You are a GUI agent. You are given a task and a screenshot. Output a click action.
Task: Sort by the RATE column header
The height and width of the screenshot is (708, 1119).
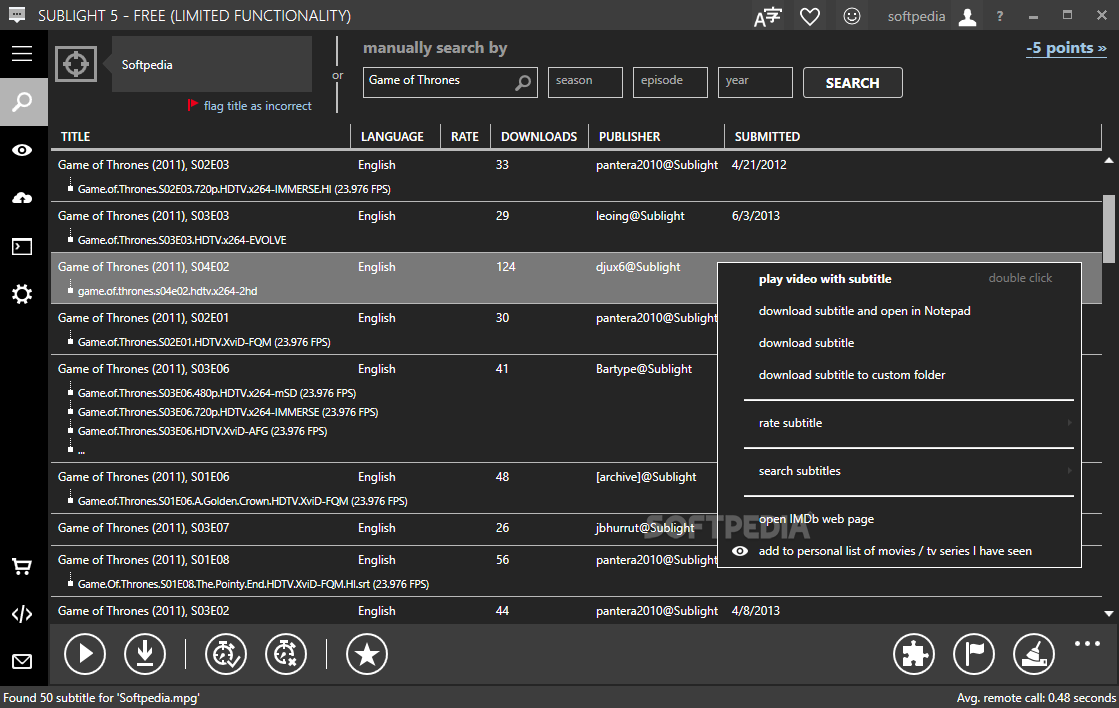465,136
